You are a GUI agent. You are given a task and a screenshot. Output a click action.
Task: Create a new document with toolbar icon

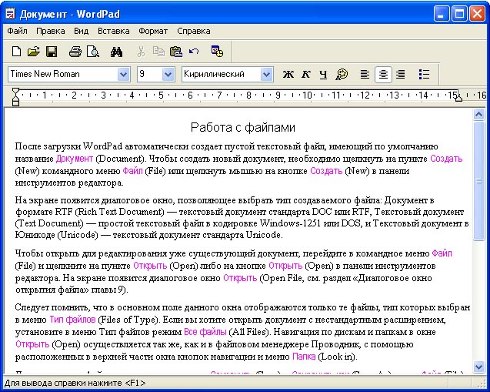click(16, 51)
